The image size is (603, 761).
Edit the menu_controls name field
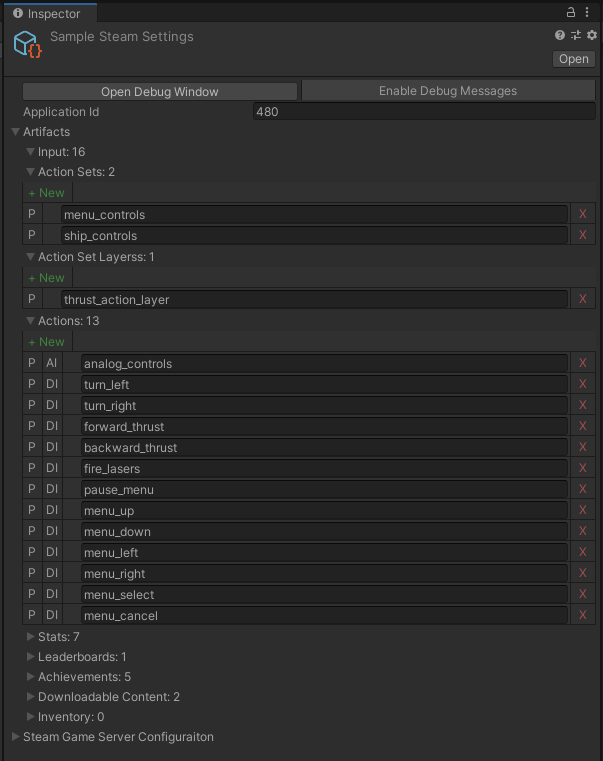tap(315, 215)
